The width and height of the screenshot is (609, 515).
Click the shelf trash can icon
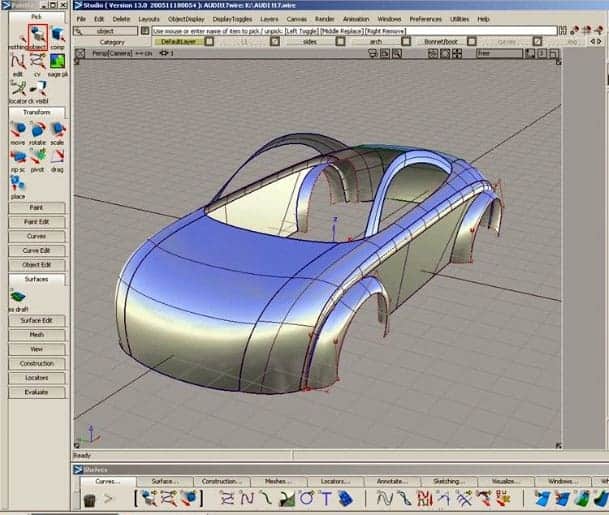(x=90, y=499)
